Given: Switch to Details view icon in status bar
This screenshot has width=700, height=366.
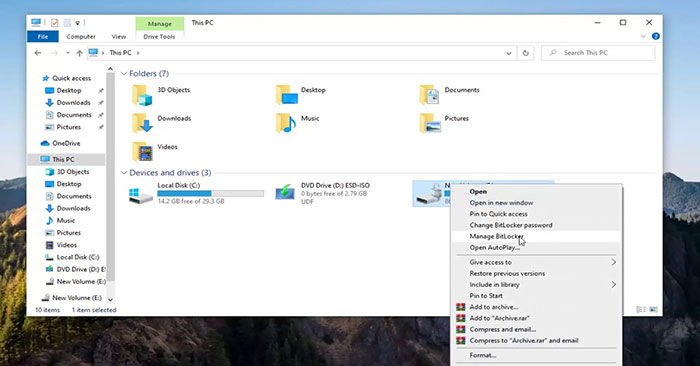Looking at the screenshot, I should point(641,309).
